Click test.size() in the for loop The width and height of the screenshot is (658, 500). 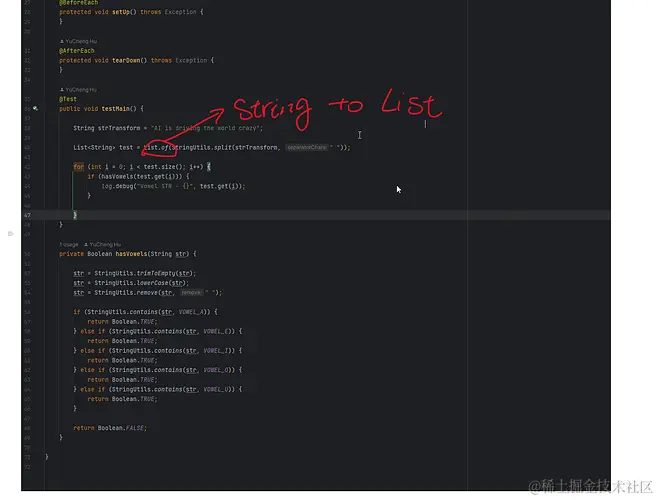(162, 167)
